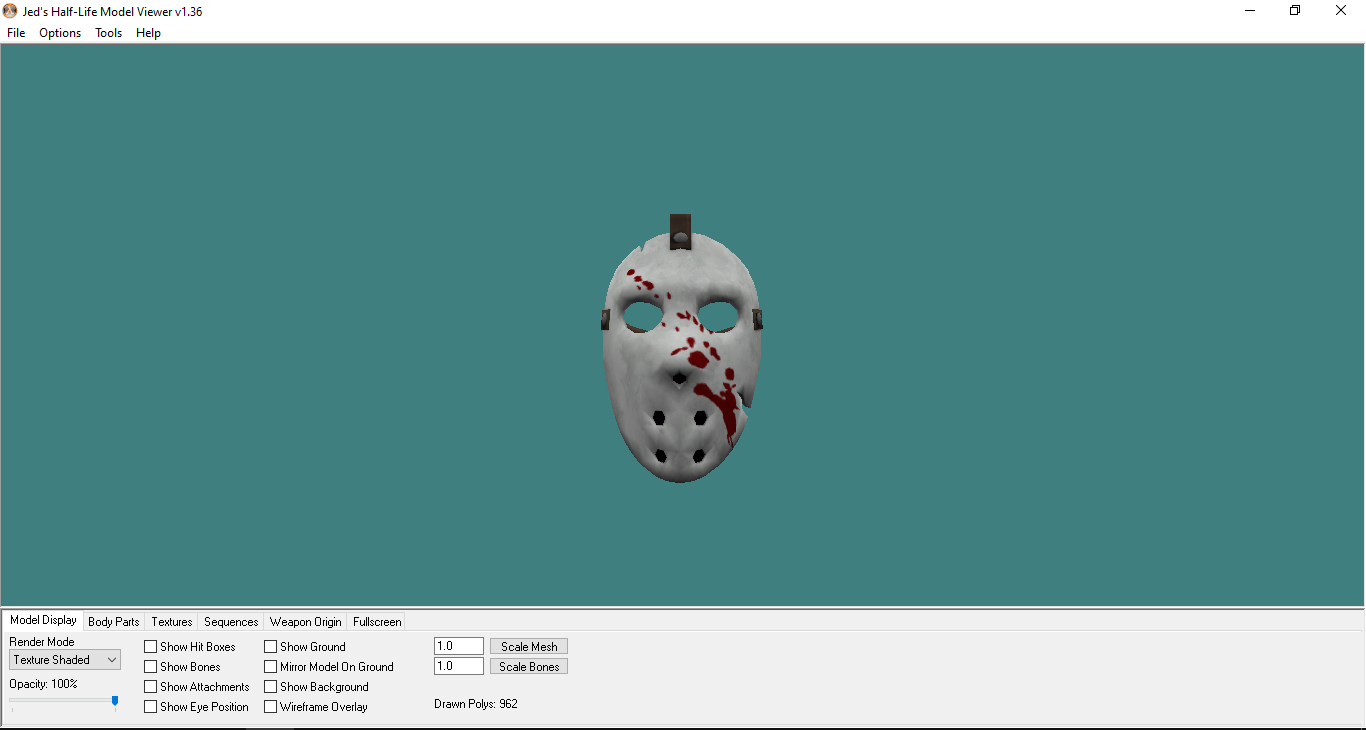Image resolution: width=1366 pixels, height=730 pixels.
Task: Open the File menu
Action: 16,33
